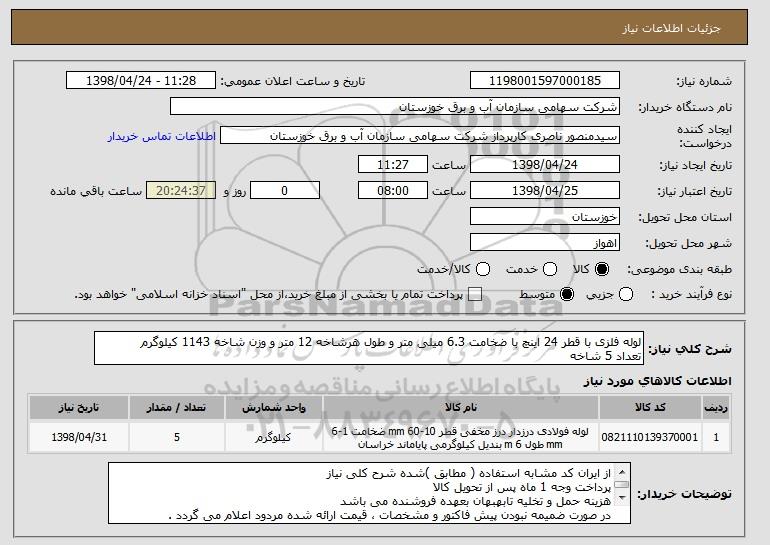Click the شرح کلی نیاز description box

pos(369,348)
